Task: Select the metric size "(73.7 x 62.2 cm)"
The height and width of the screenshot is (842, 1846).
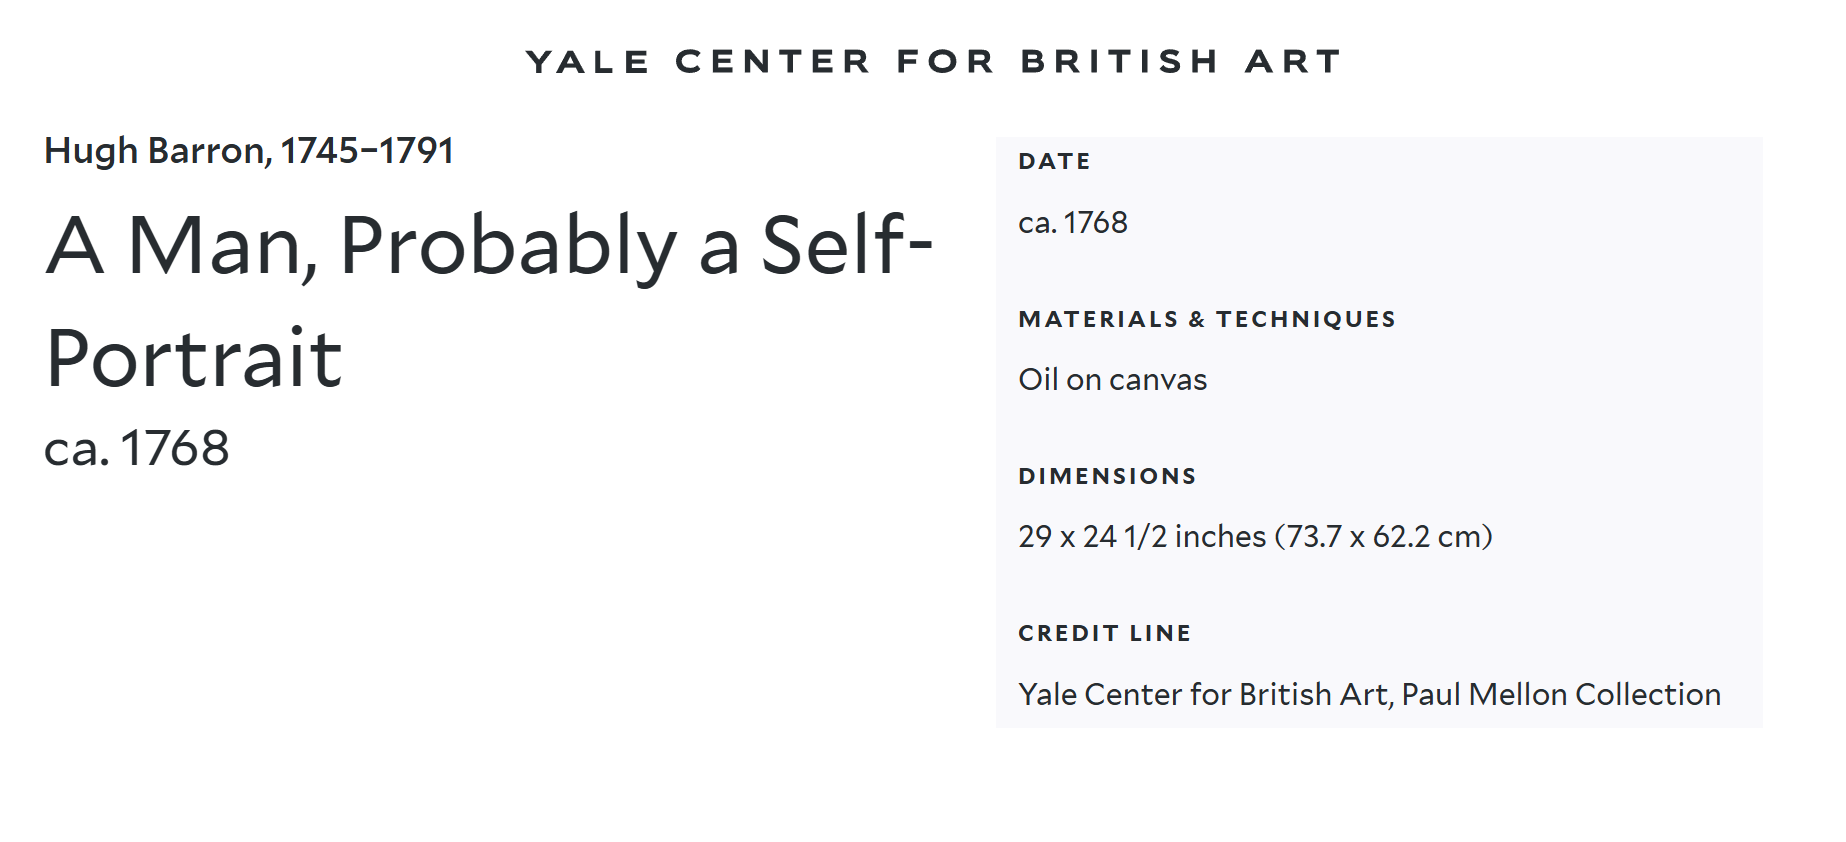Action: 1384,537
